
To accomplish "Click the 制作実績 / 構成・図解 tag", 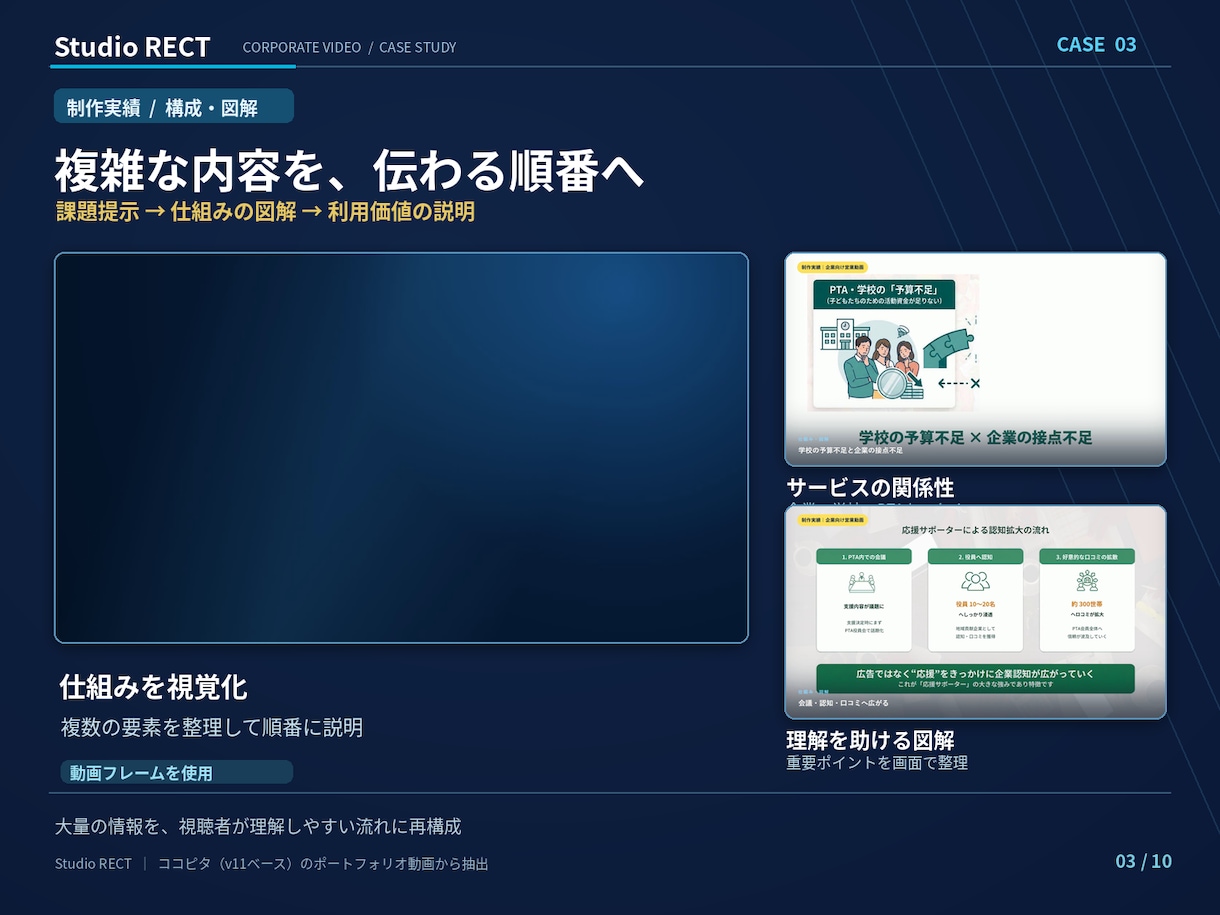I will point(174,106).
